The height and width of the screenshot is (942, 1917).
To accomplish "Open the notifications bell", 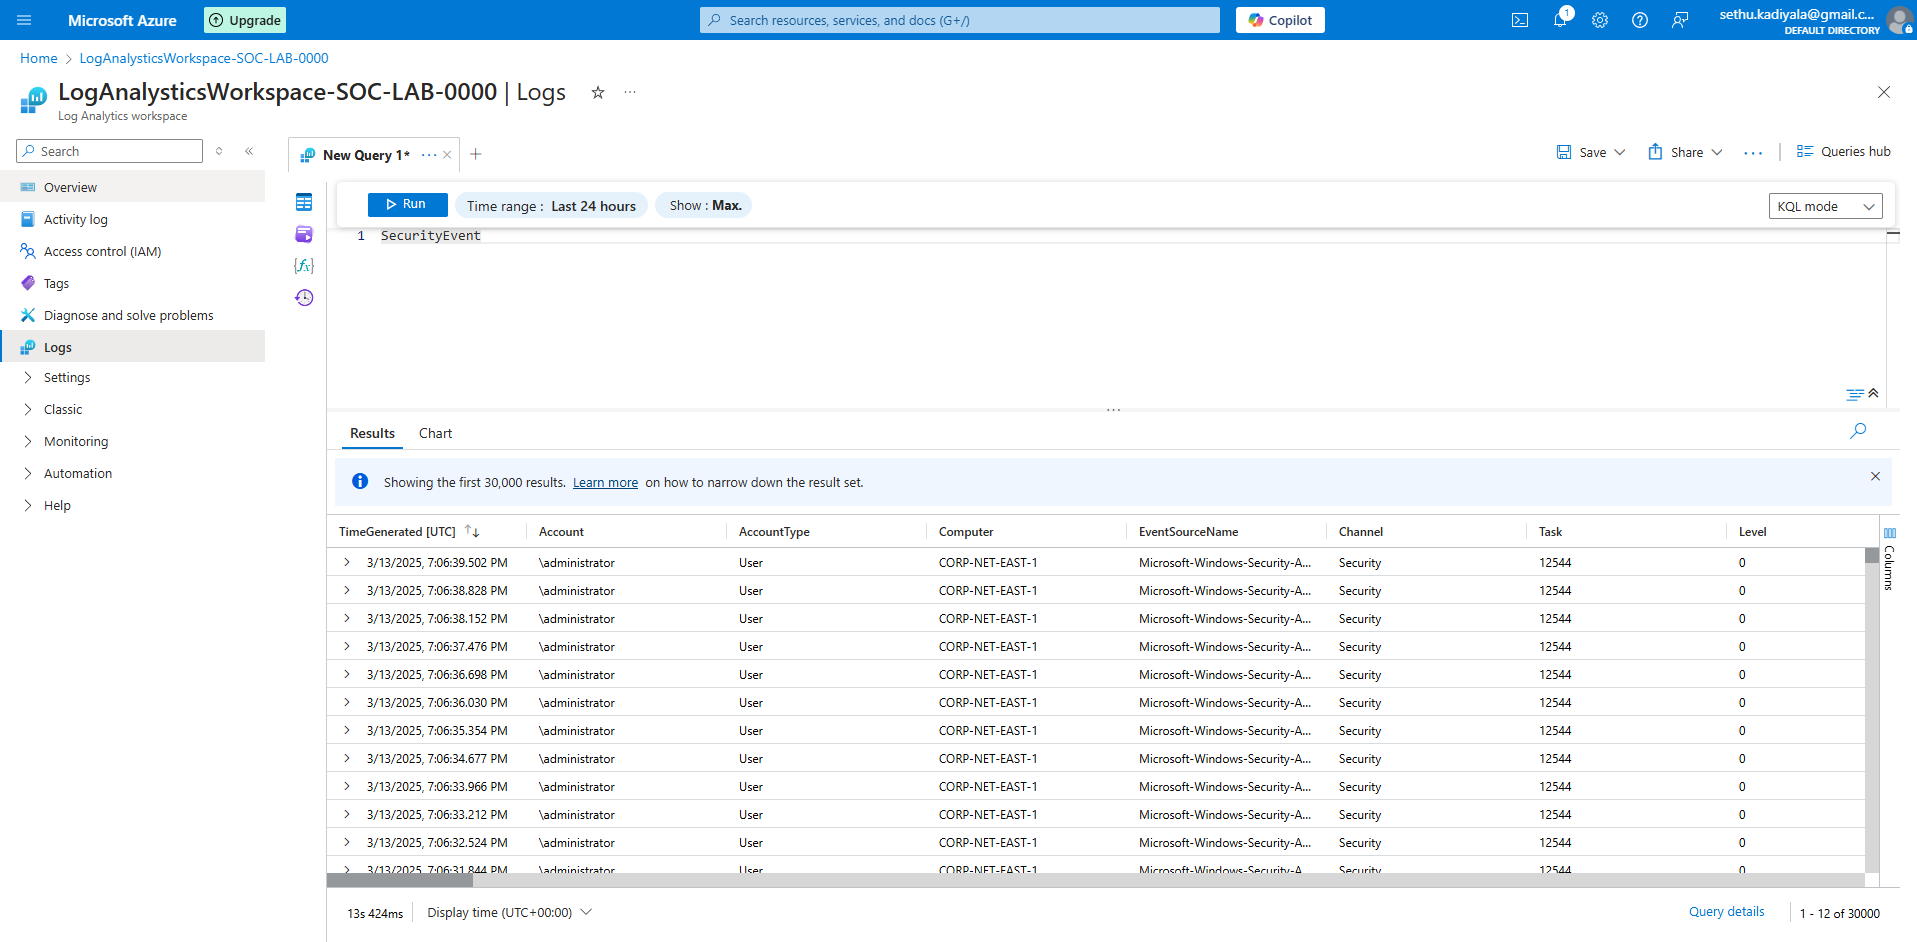I will click(1560, 20).
